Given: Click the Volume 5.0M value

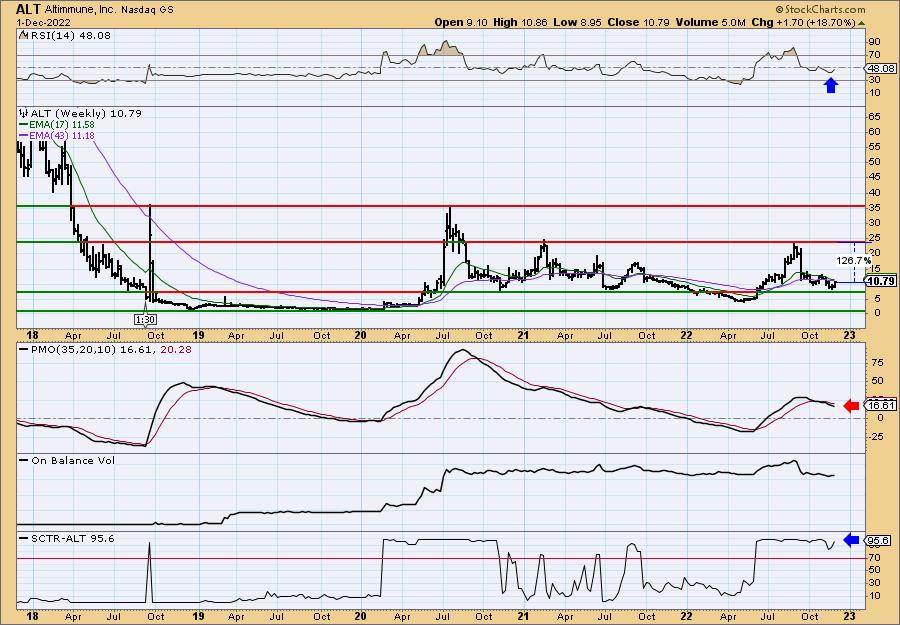Looking at the screenshot, I should pos(711,22).
